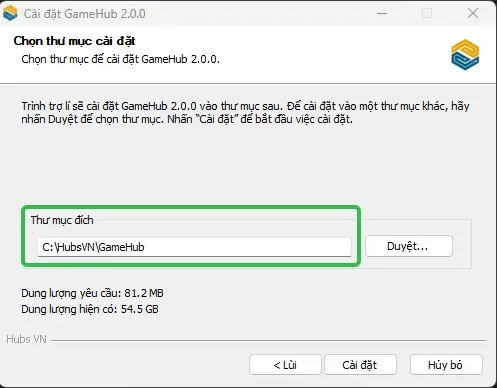Click the GameHub logo in the header
Viewport: 497px width, 388px height.
click(465, 55)
